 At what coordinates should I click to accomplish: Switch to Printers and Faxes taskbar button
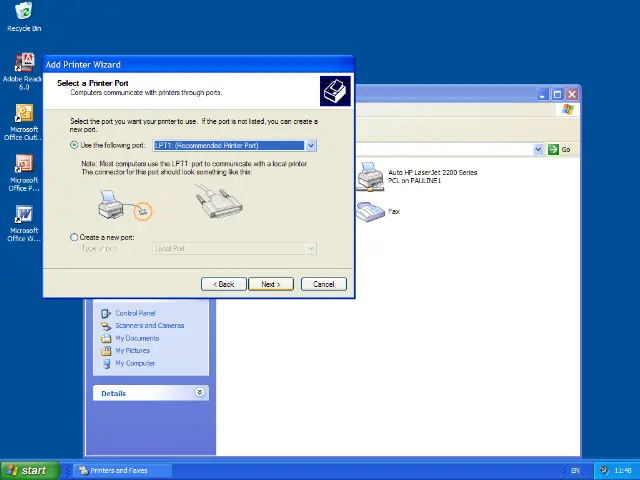(122, 470)
